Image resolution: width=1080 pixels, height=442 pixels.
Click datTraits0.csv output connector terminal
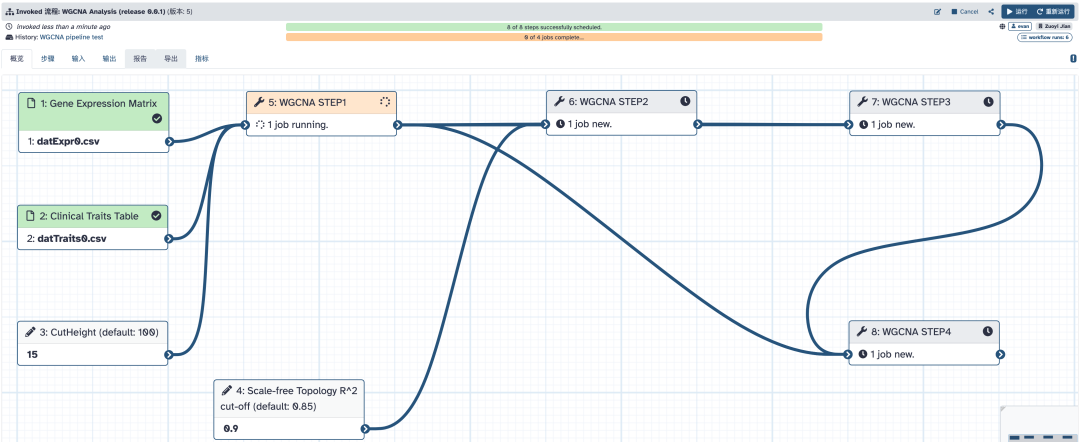tap(169, 239)
